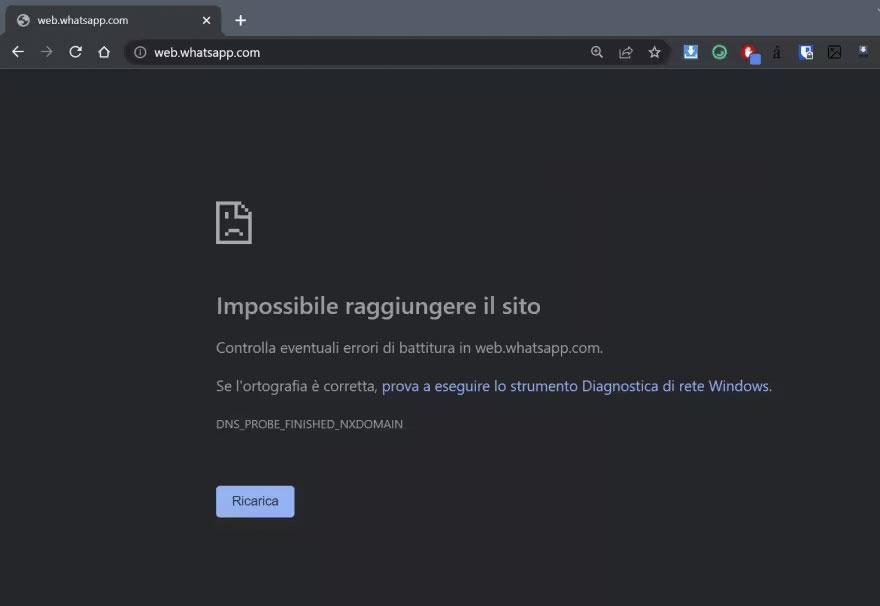
Task: Bookmark this page via the star icon
Action: click(655, 52)
